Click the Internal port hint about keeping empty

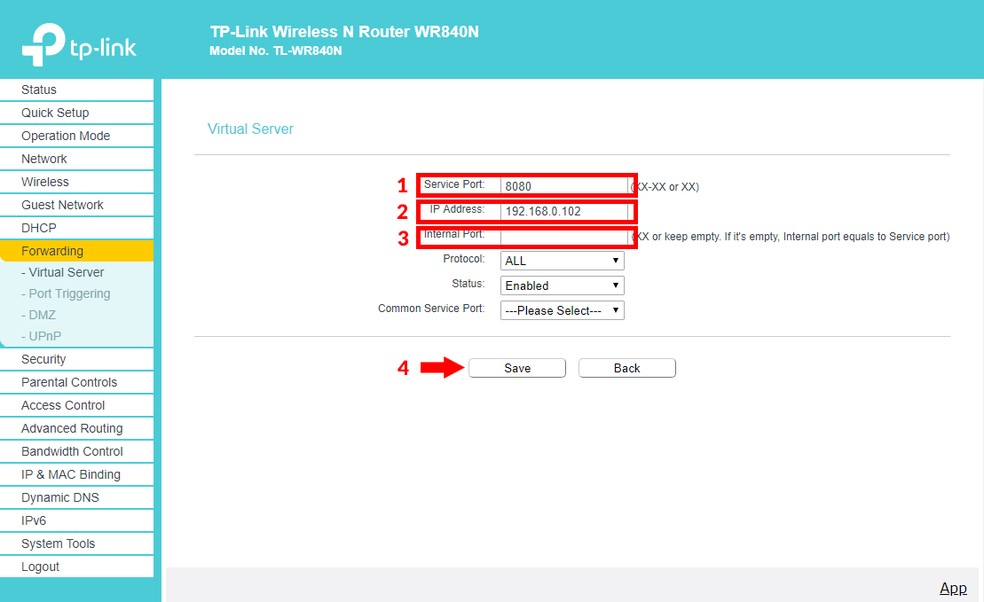pyautogui.click(x=791, y=237)
